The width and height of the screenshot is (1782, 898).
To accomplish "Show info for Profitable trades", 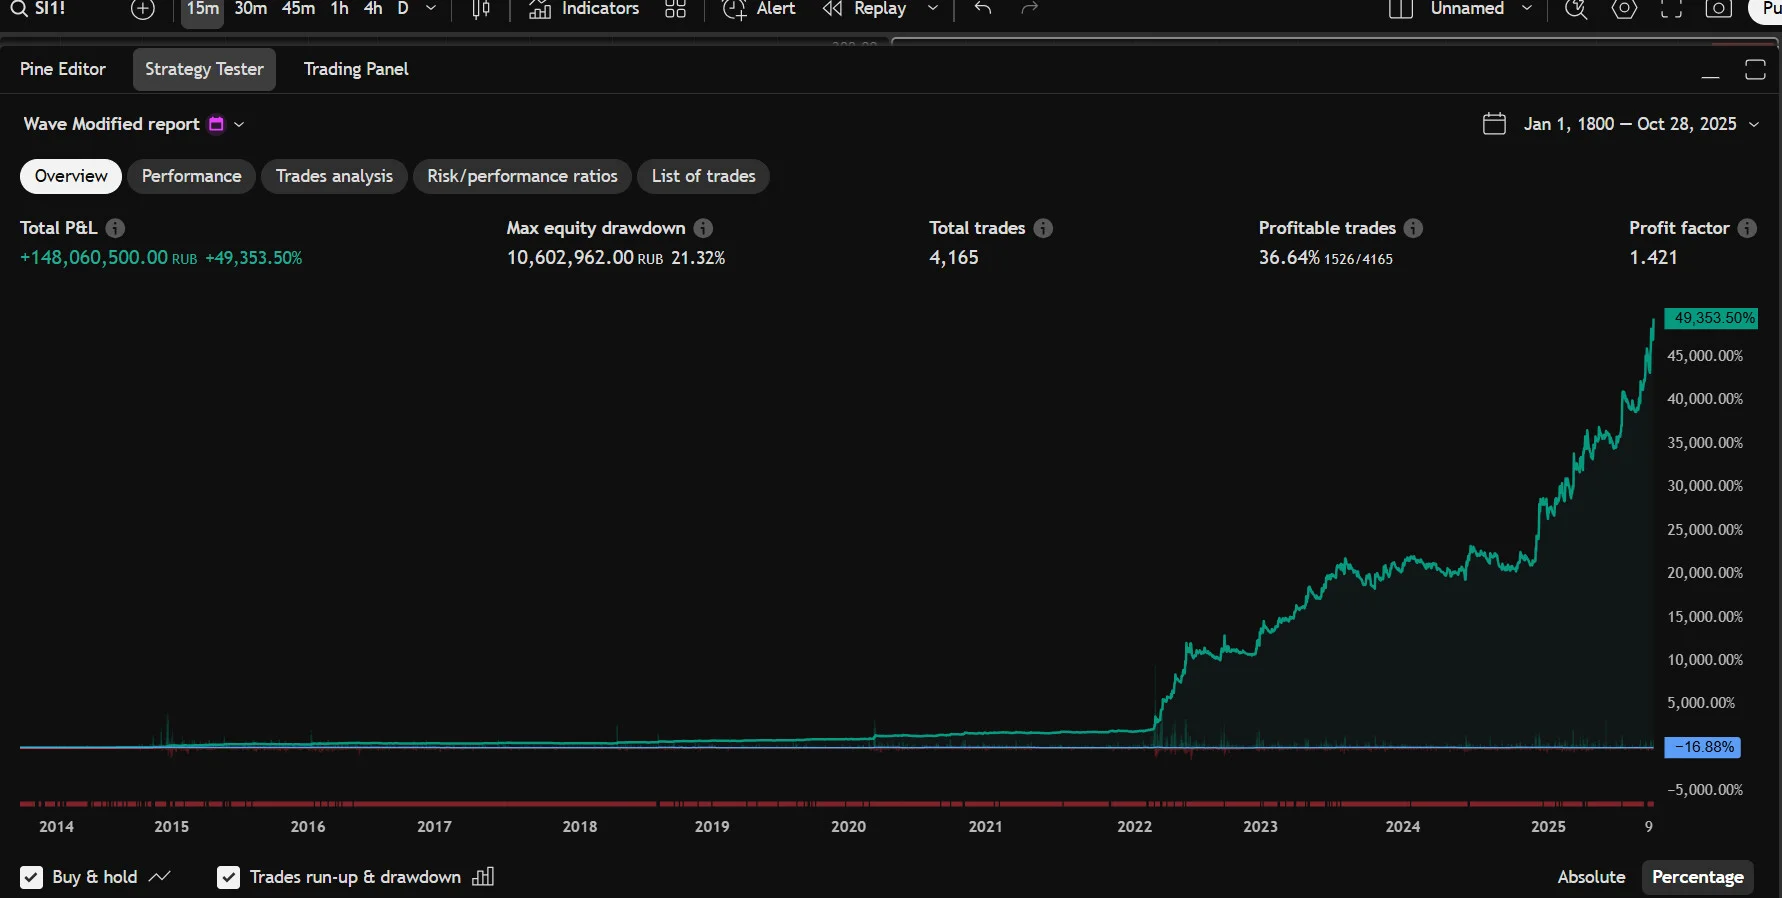I will [1413, 228].
